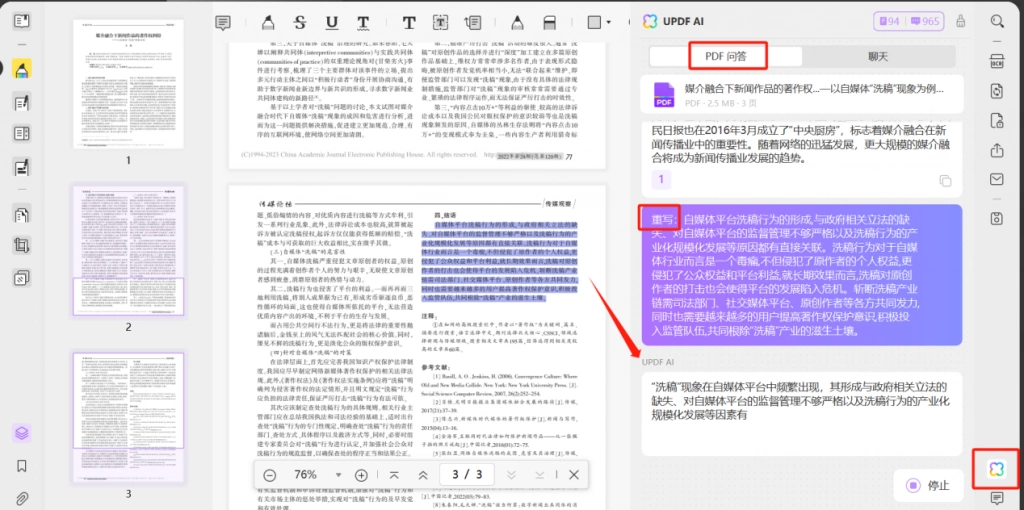The width and height of the screenshot is (1024, 510).
Task: Open the Edit PDF mode icon
Action: 22,103
